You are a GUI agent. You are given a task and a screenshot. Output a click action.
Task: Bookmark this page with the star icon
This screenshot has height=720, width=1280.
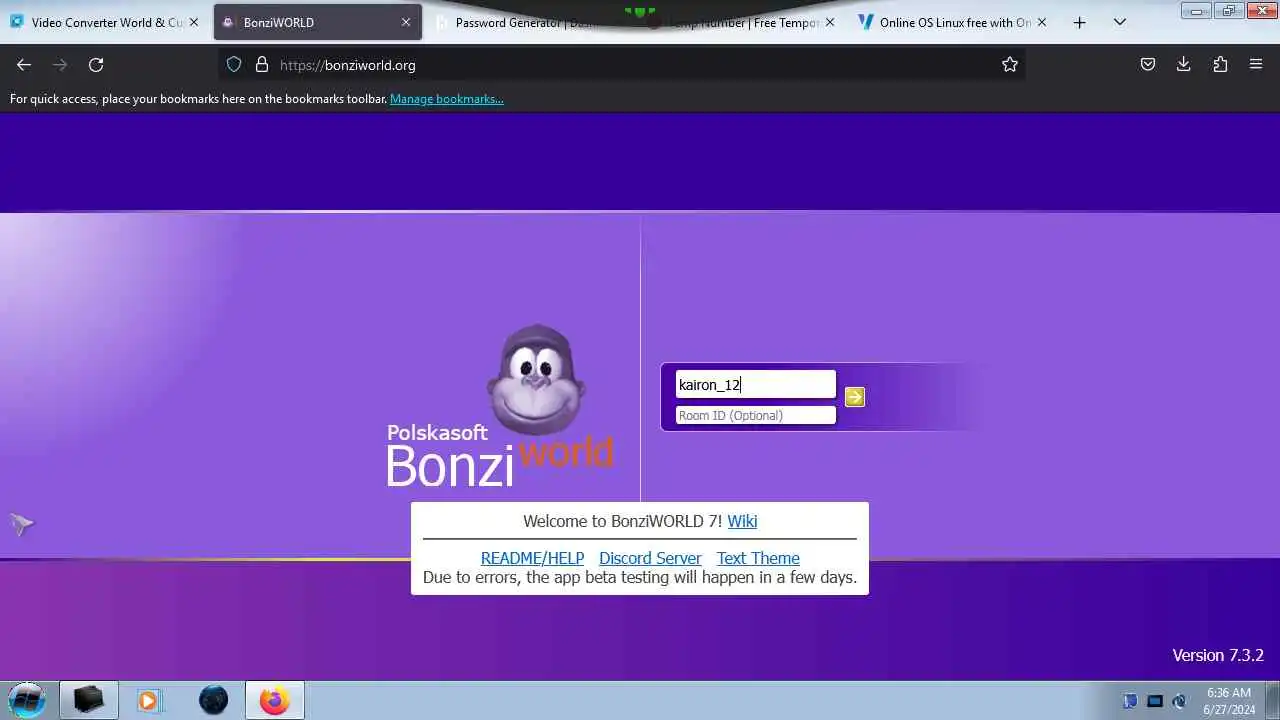pyautogui.click(x=1010, y=65)
